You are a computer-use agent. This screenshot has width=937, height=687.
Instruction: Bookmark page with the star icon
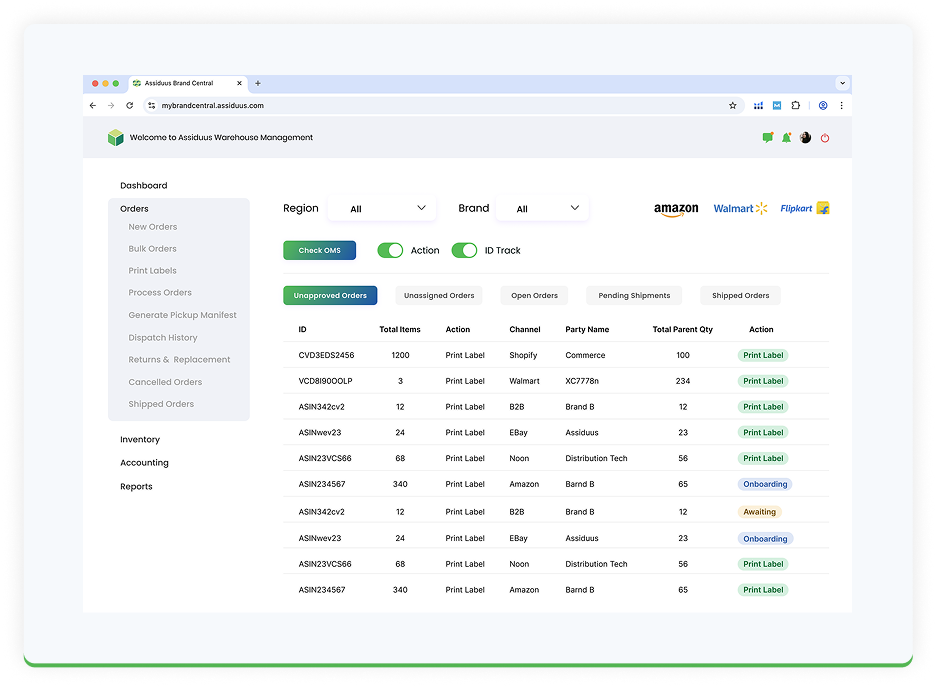click(733, 105)
